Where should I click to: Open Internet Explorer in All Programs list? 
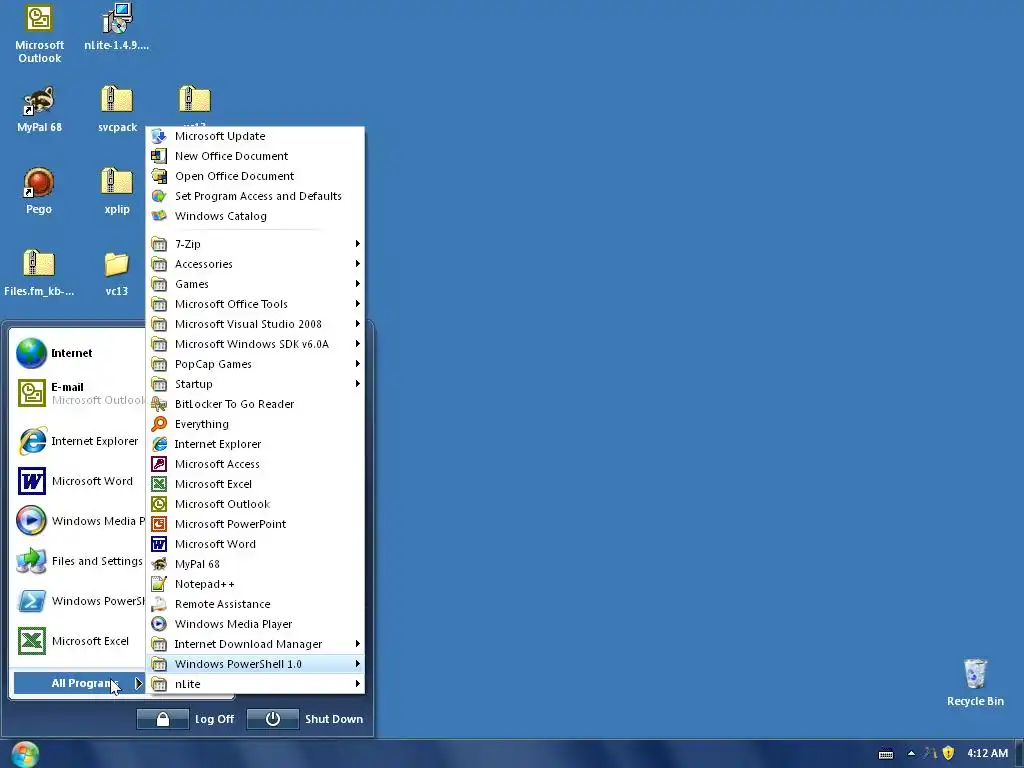255,444
